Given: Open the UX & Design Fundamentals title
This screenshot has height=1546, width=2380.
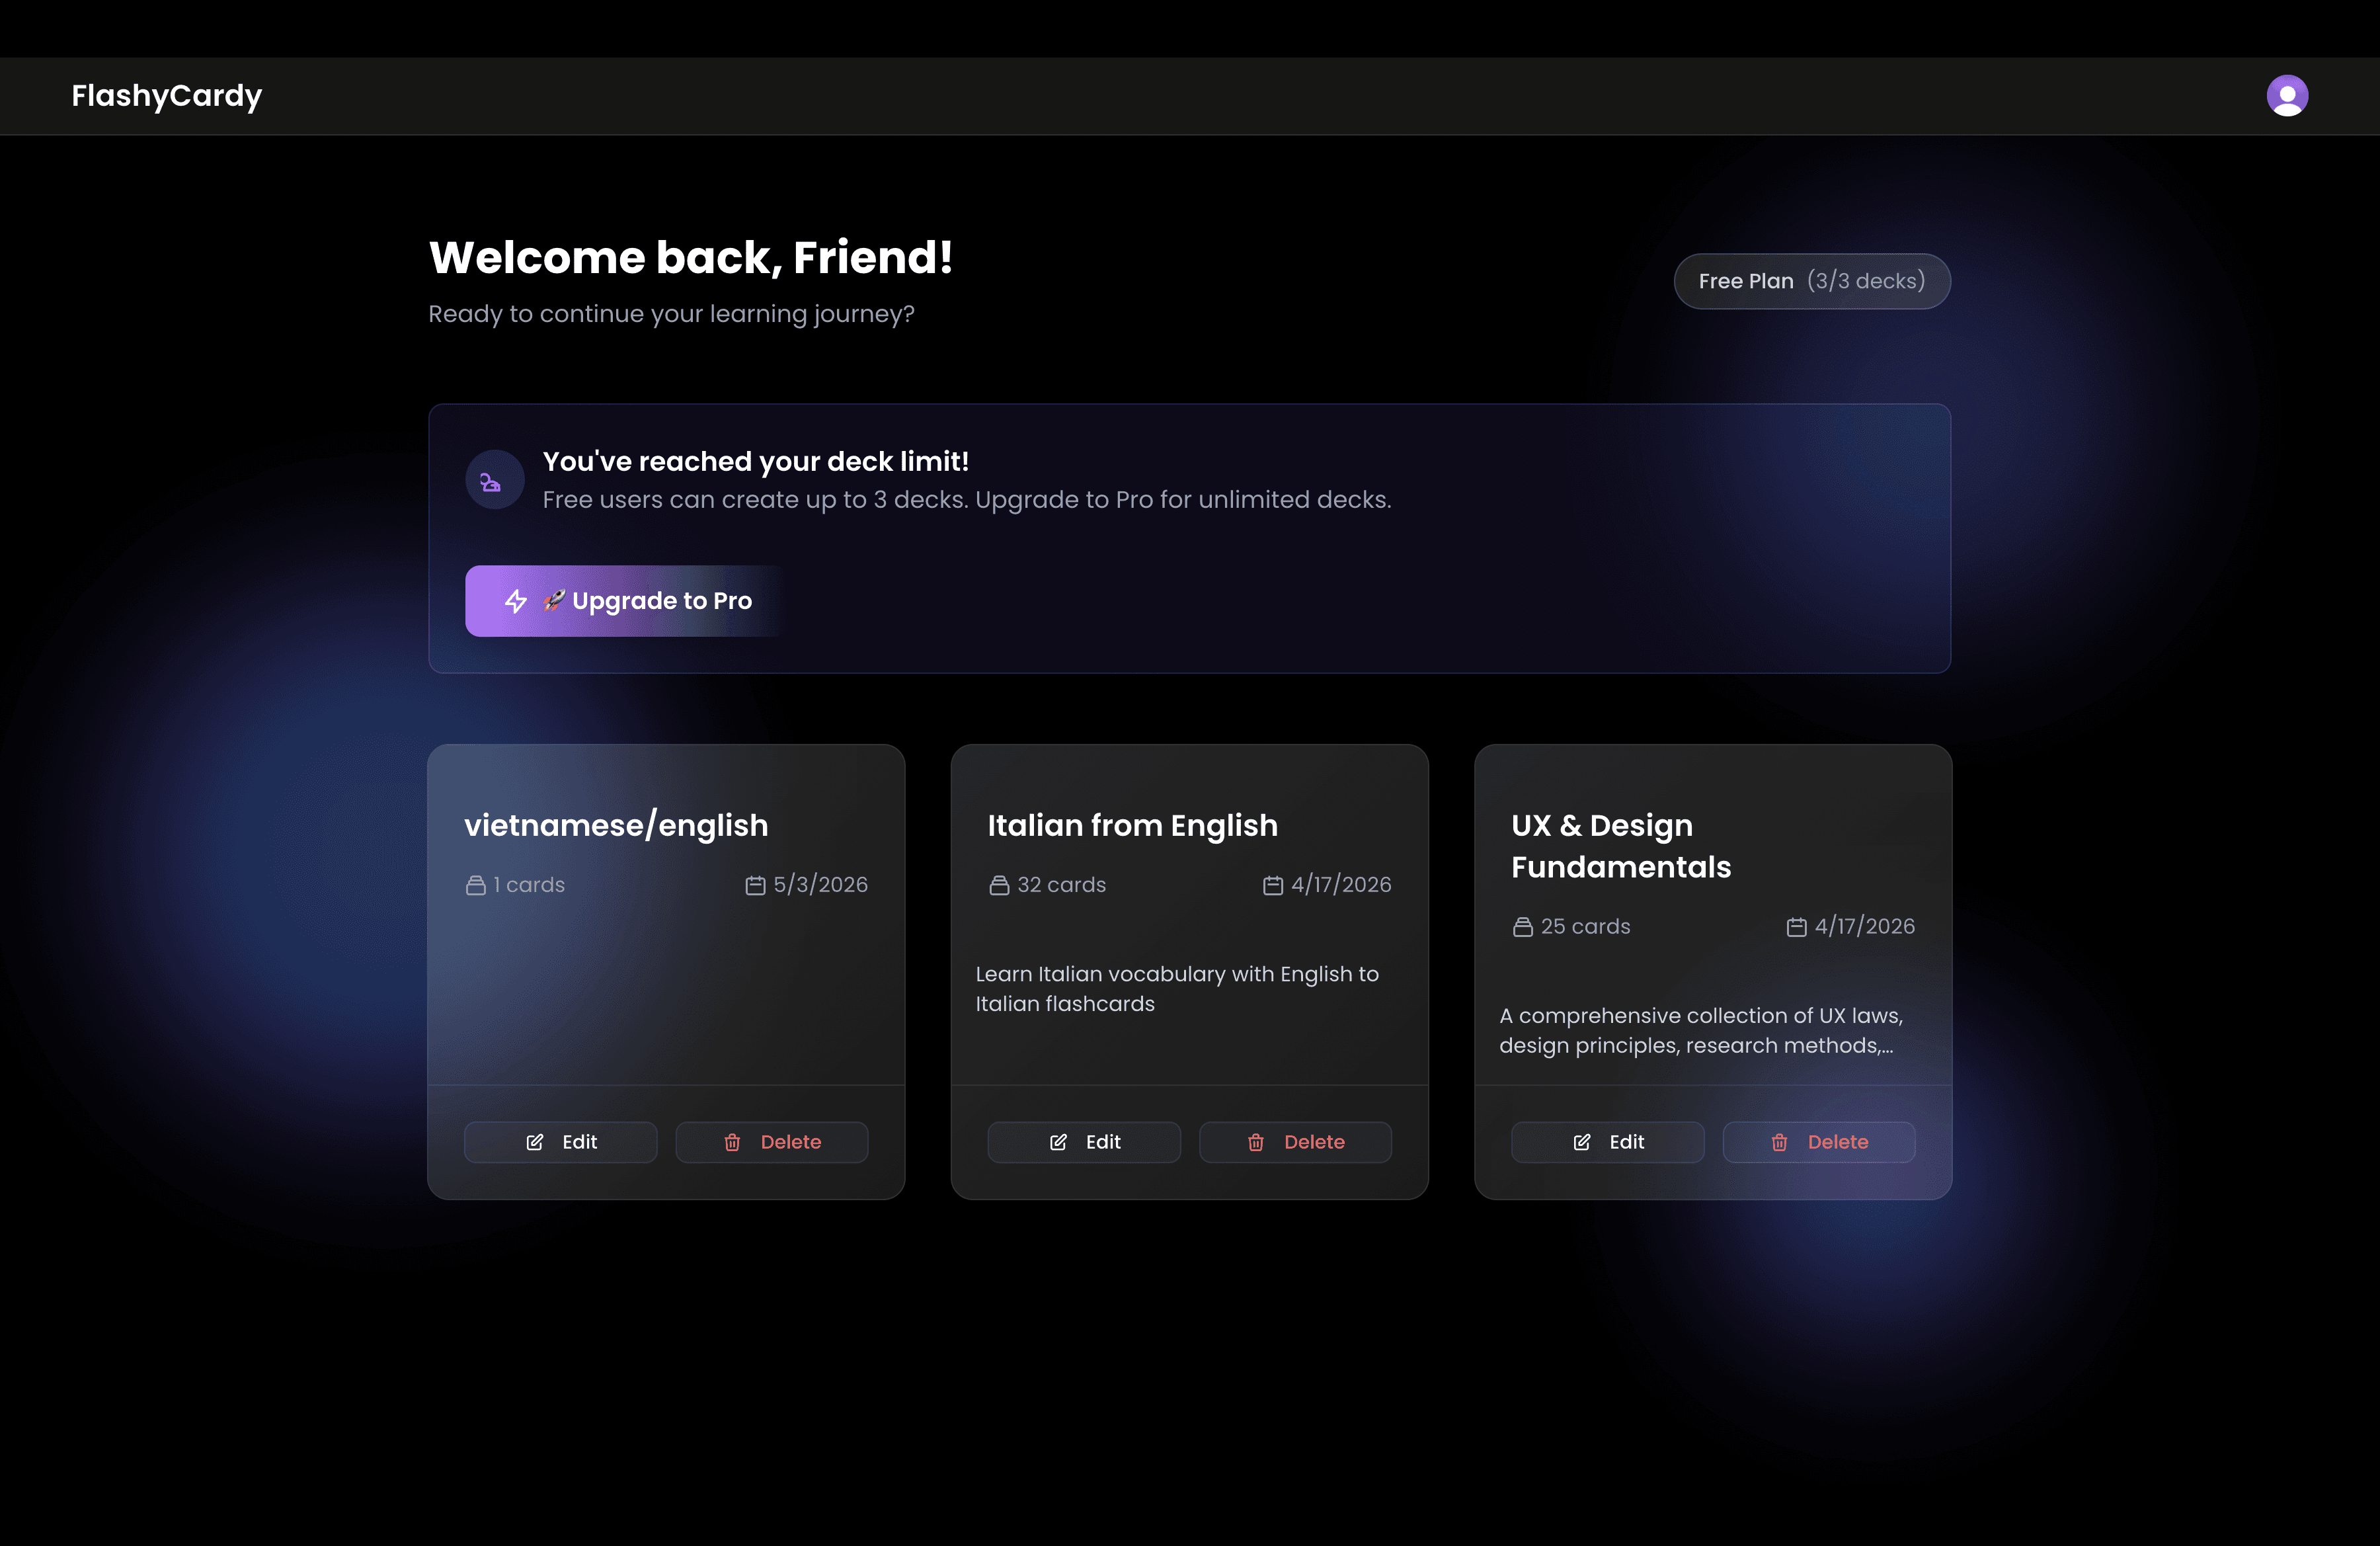Looking at the screenshot, I should (1621, 846).
